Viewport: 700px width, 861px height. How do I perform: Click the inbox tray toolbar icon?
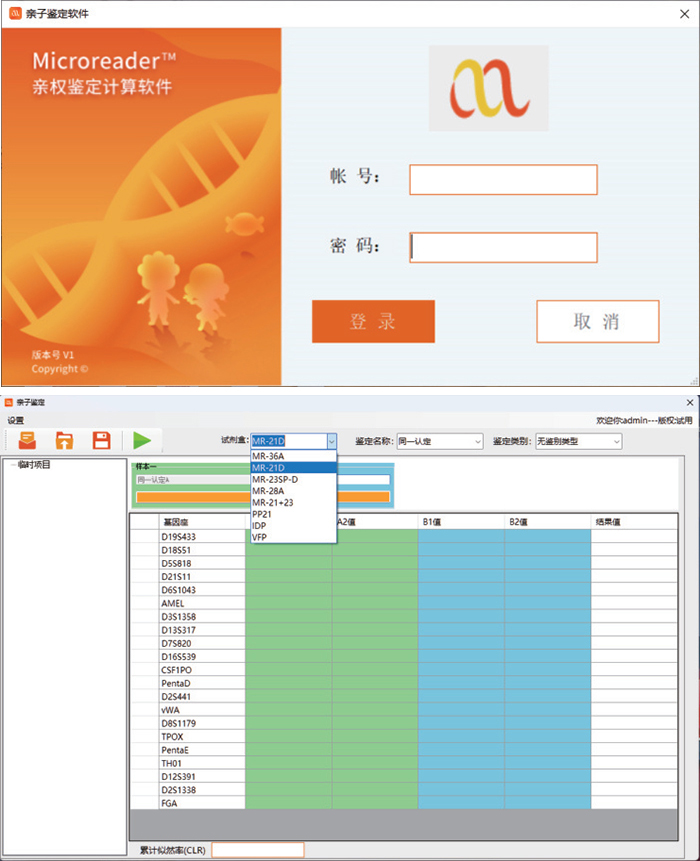click(27, 440)
